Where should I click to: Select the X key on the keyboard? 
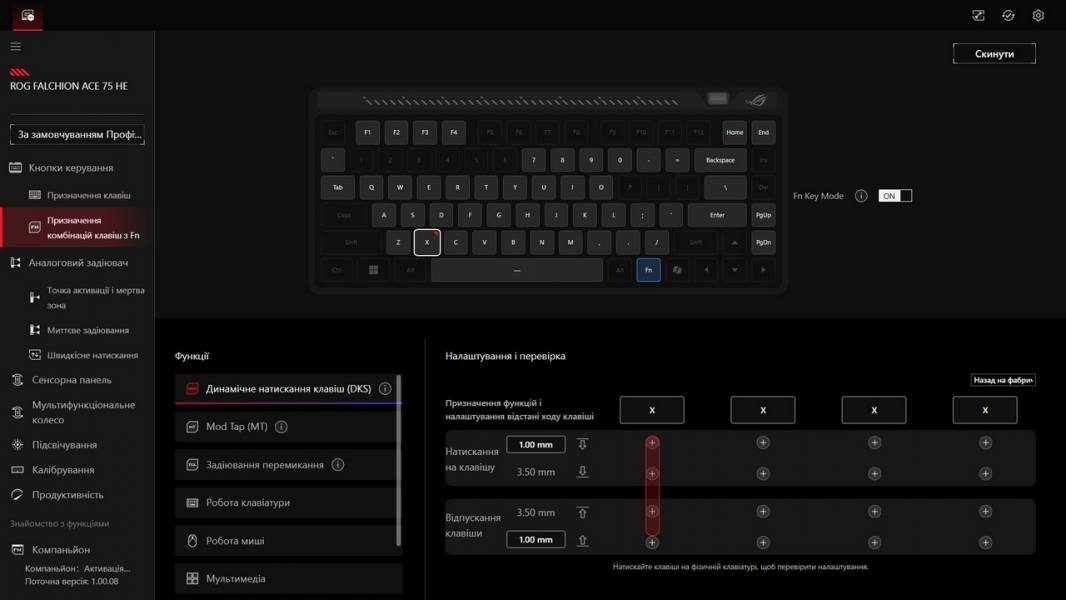point(427,242)
